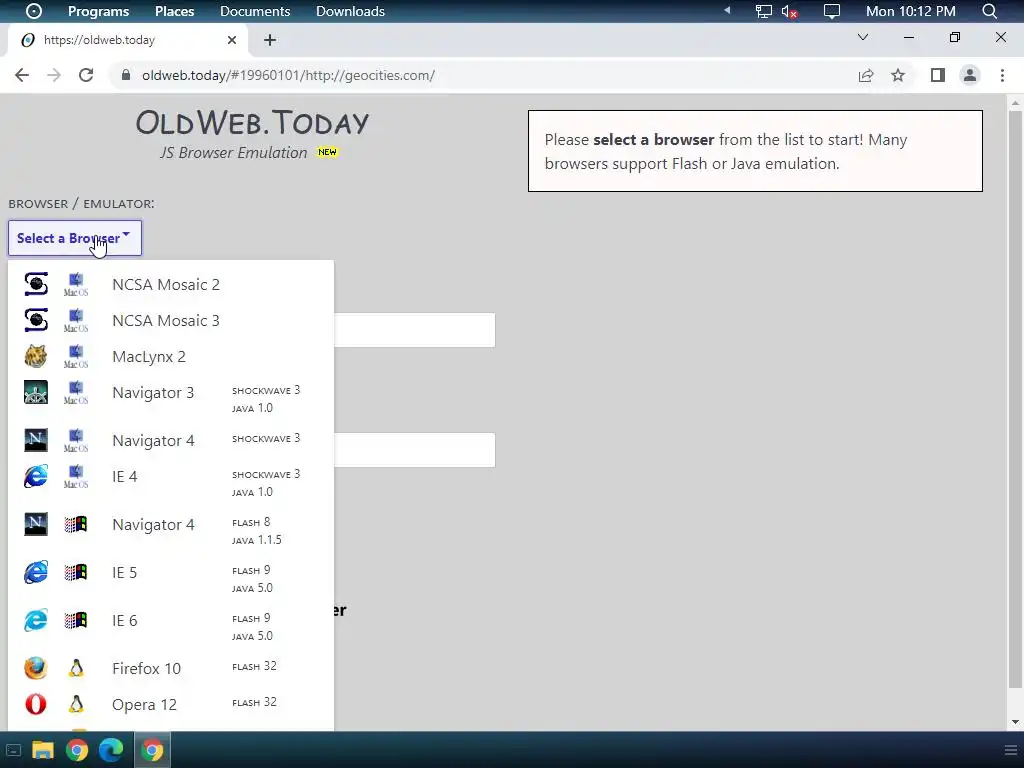Switch to the oldweb.today tab

pos(128,40)
